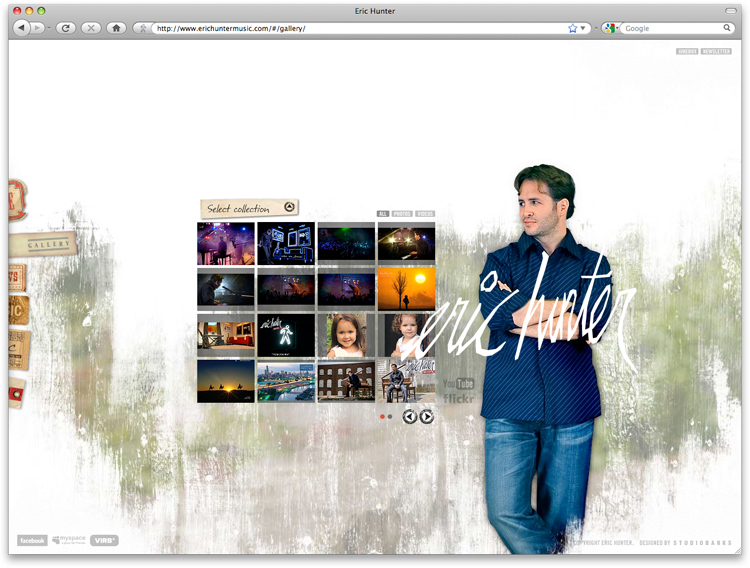Expand the Select collection dropdown
The image size is (750, 568).
point(250,208)
